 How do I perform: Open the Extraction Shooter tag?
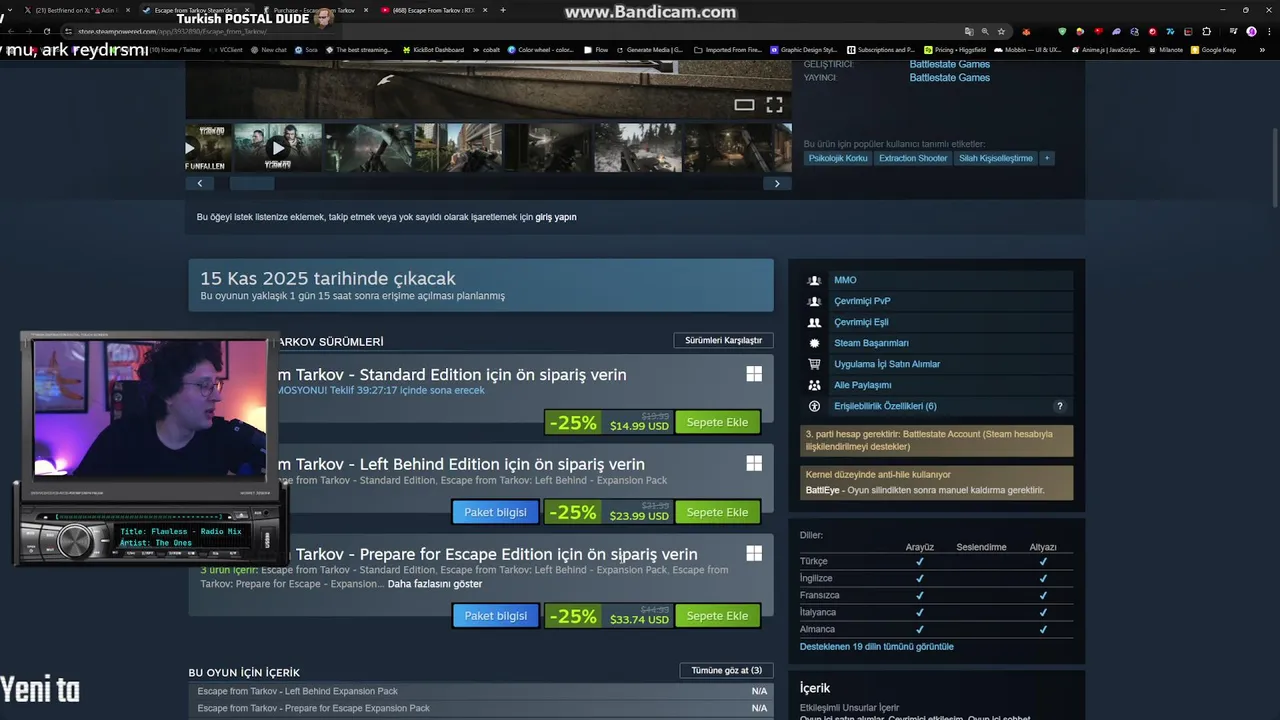coord(913,158)
